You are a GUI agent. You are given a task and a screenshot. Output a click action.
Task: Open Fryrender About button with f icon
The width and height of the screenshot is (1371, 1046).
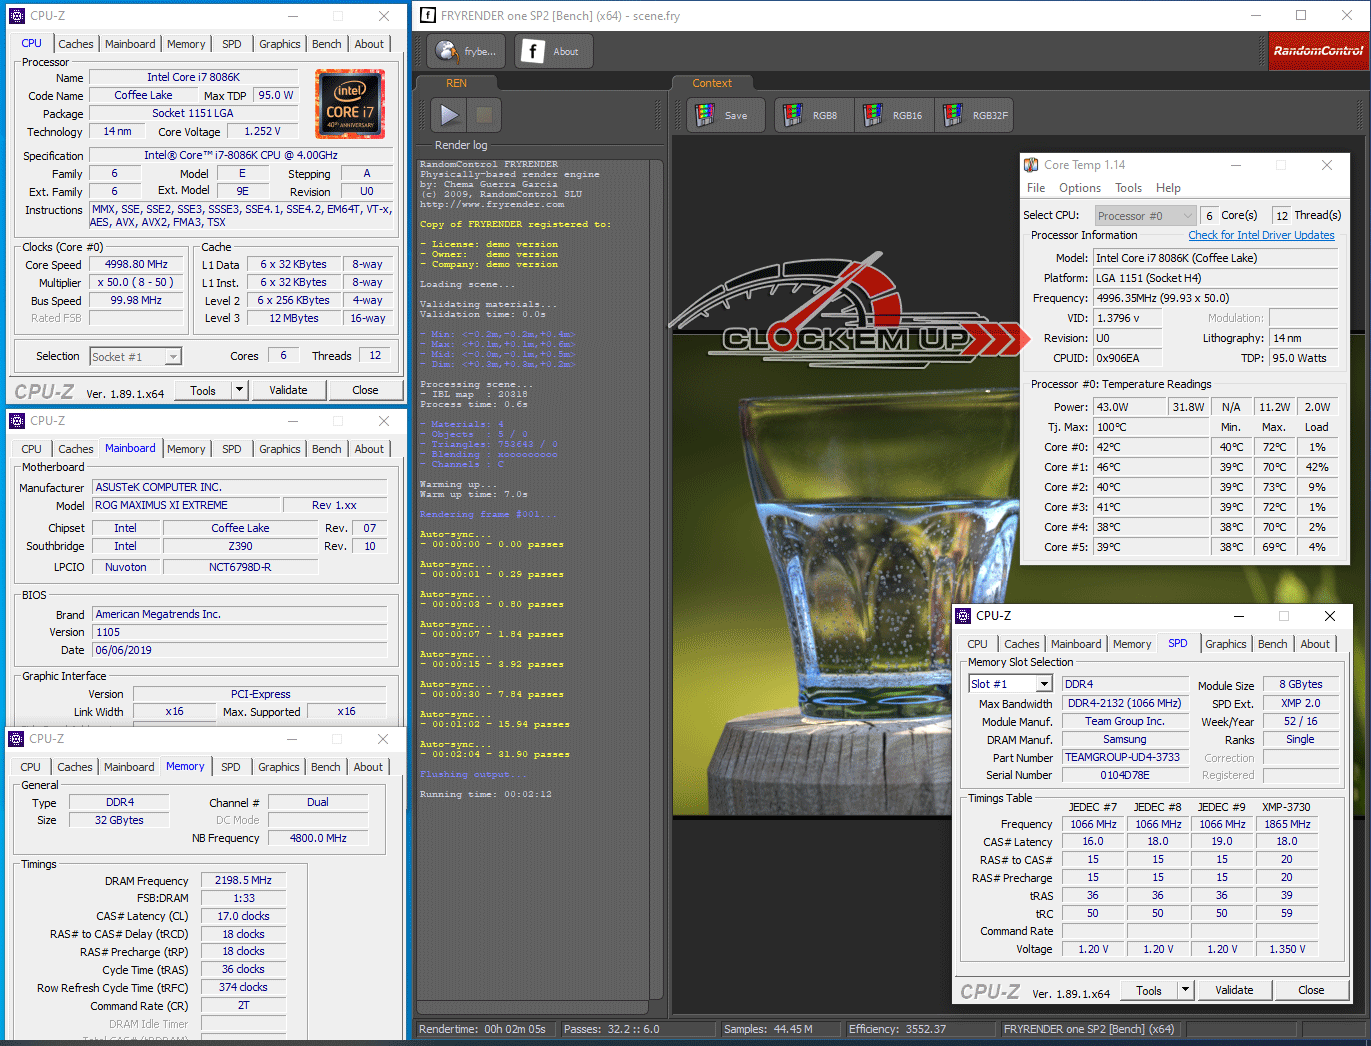[x=553, y=51]
